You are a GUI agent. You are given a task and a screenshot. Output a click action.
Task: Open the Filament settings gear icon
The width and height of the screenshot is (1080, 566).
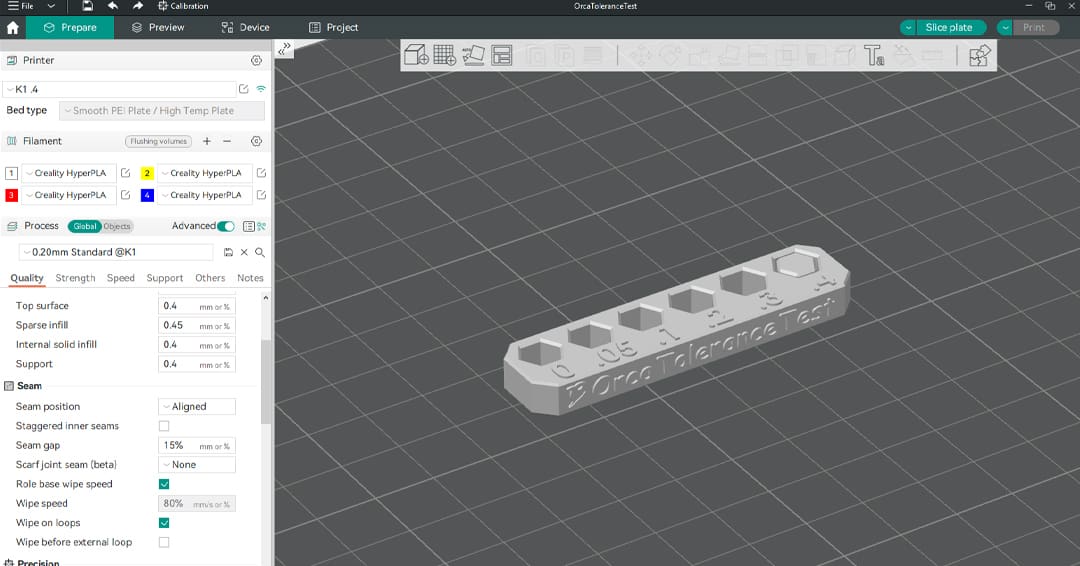pos(256,141)
